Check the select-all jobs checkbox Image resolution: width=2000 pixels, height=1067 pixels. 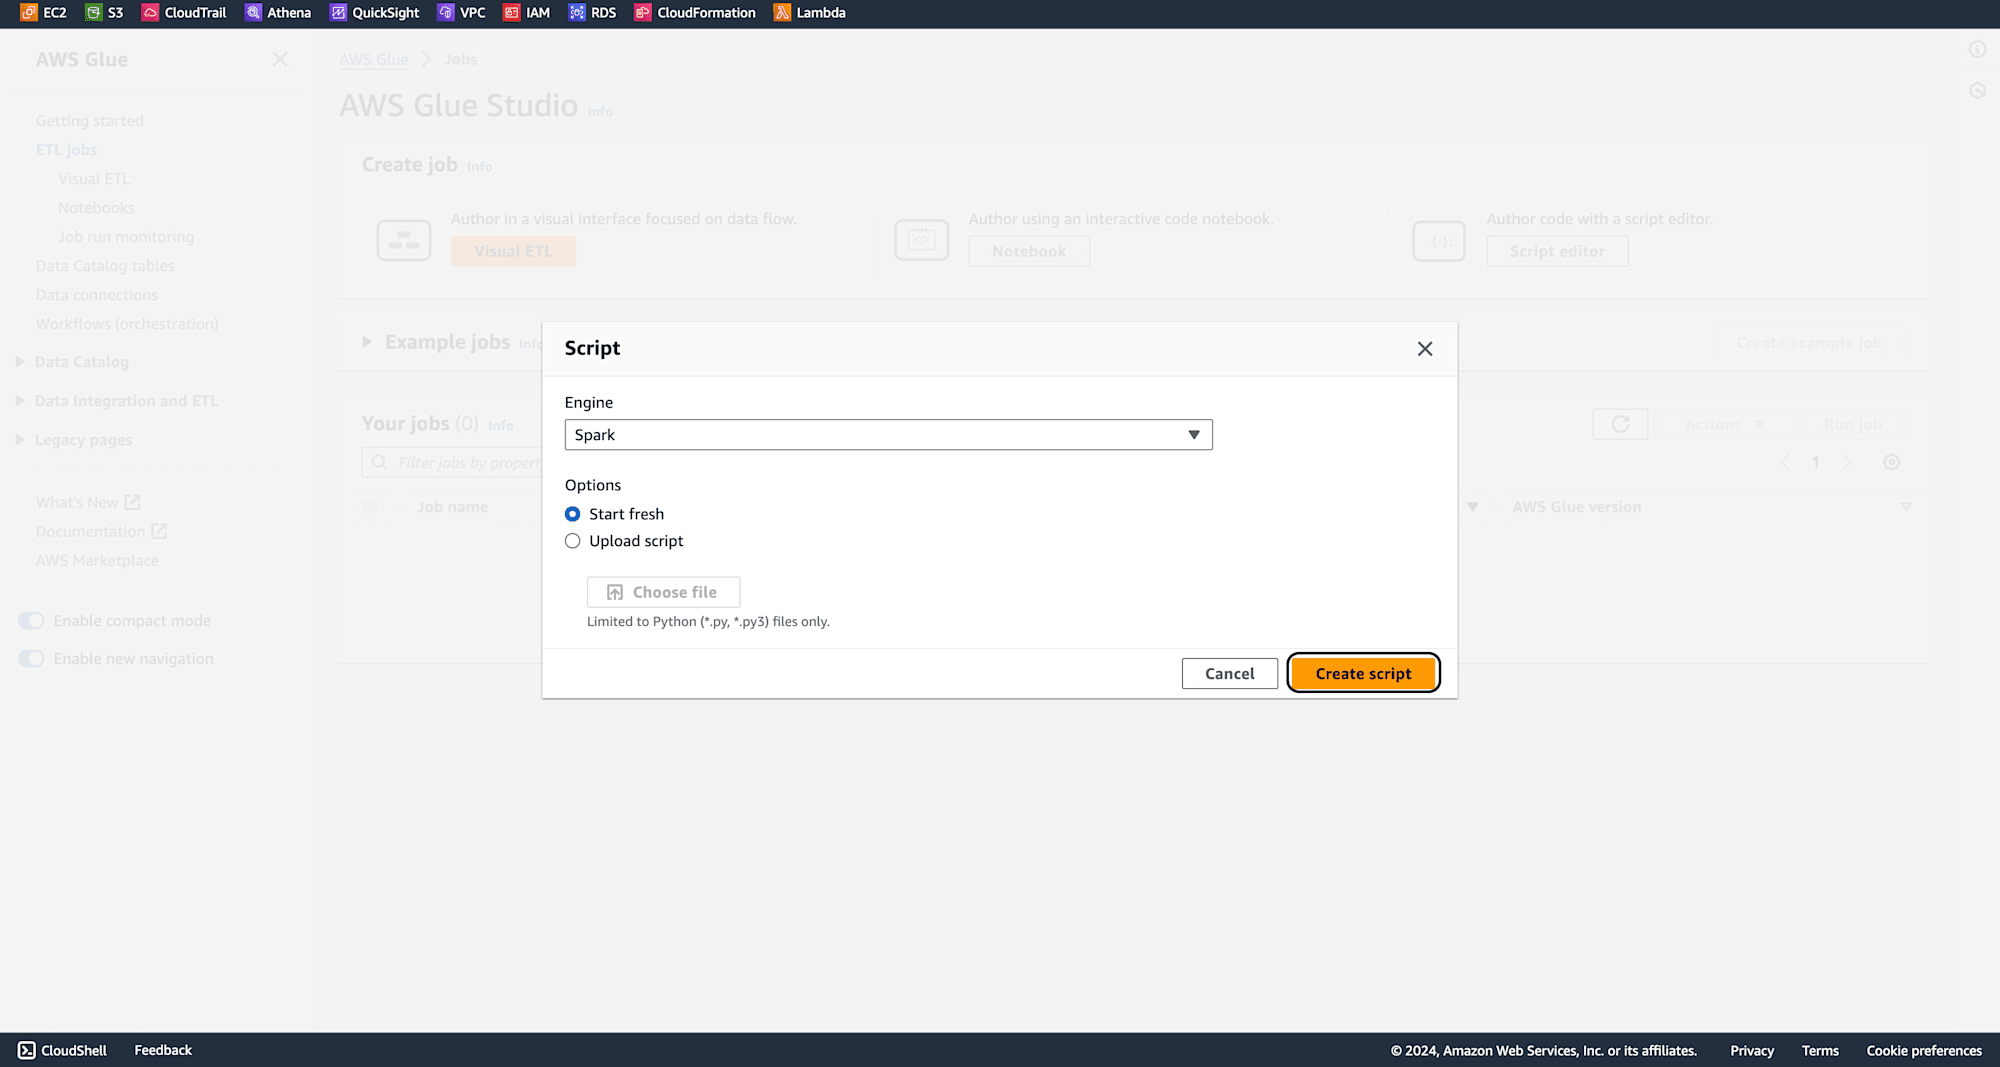click(370, 507)
